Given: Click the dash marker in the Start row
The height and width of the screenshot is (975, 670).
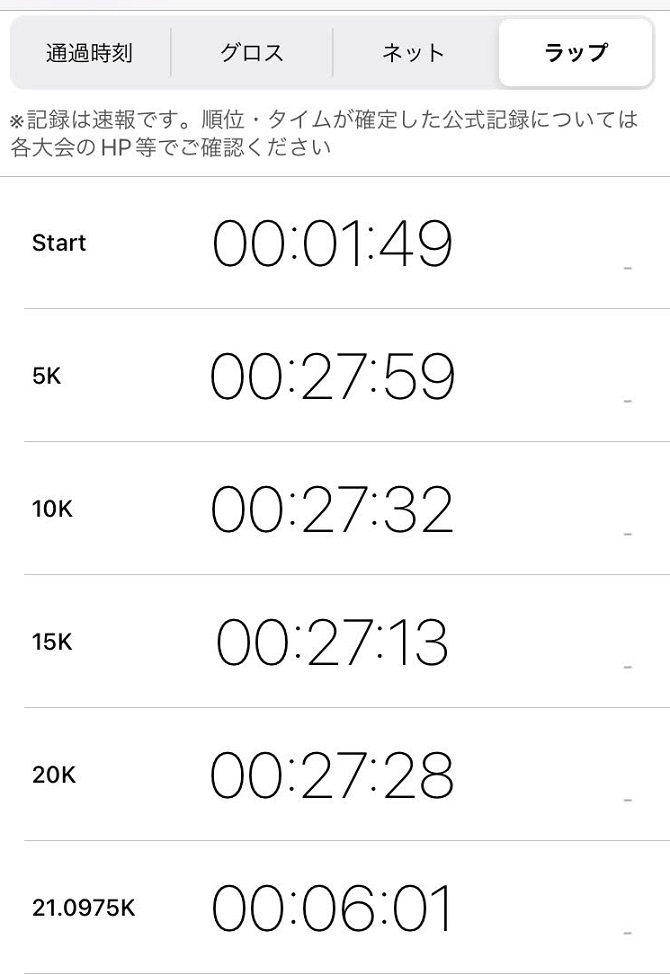Looking at the screenshot, I should [628, 268].
